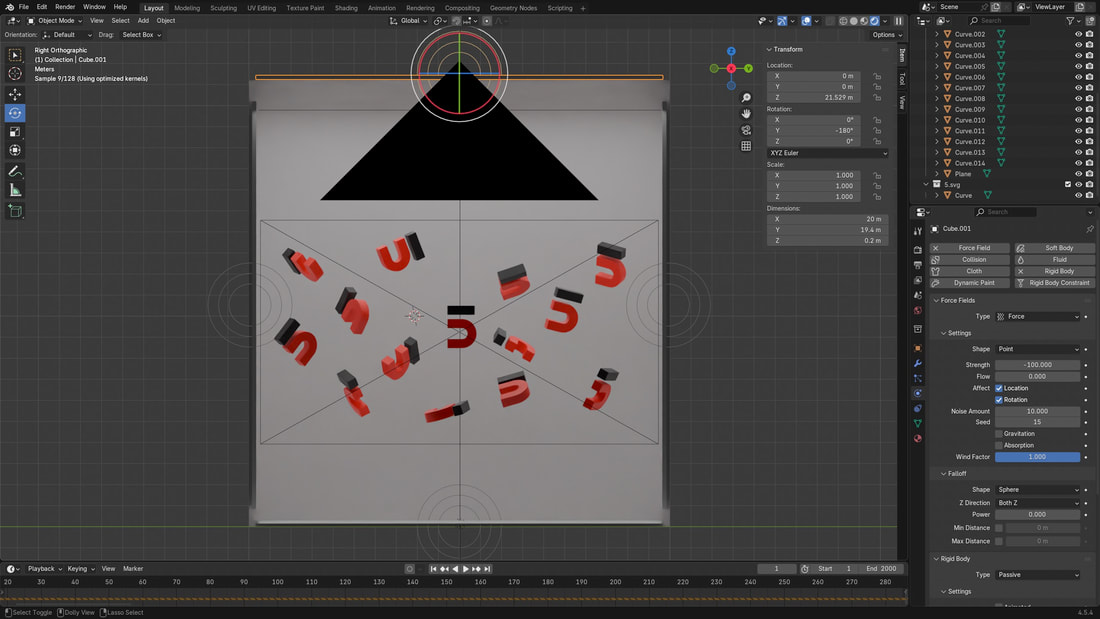Select the Move tool in the toolbar
Viewport: 1100px width, 619px height.
point(15,94)
